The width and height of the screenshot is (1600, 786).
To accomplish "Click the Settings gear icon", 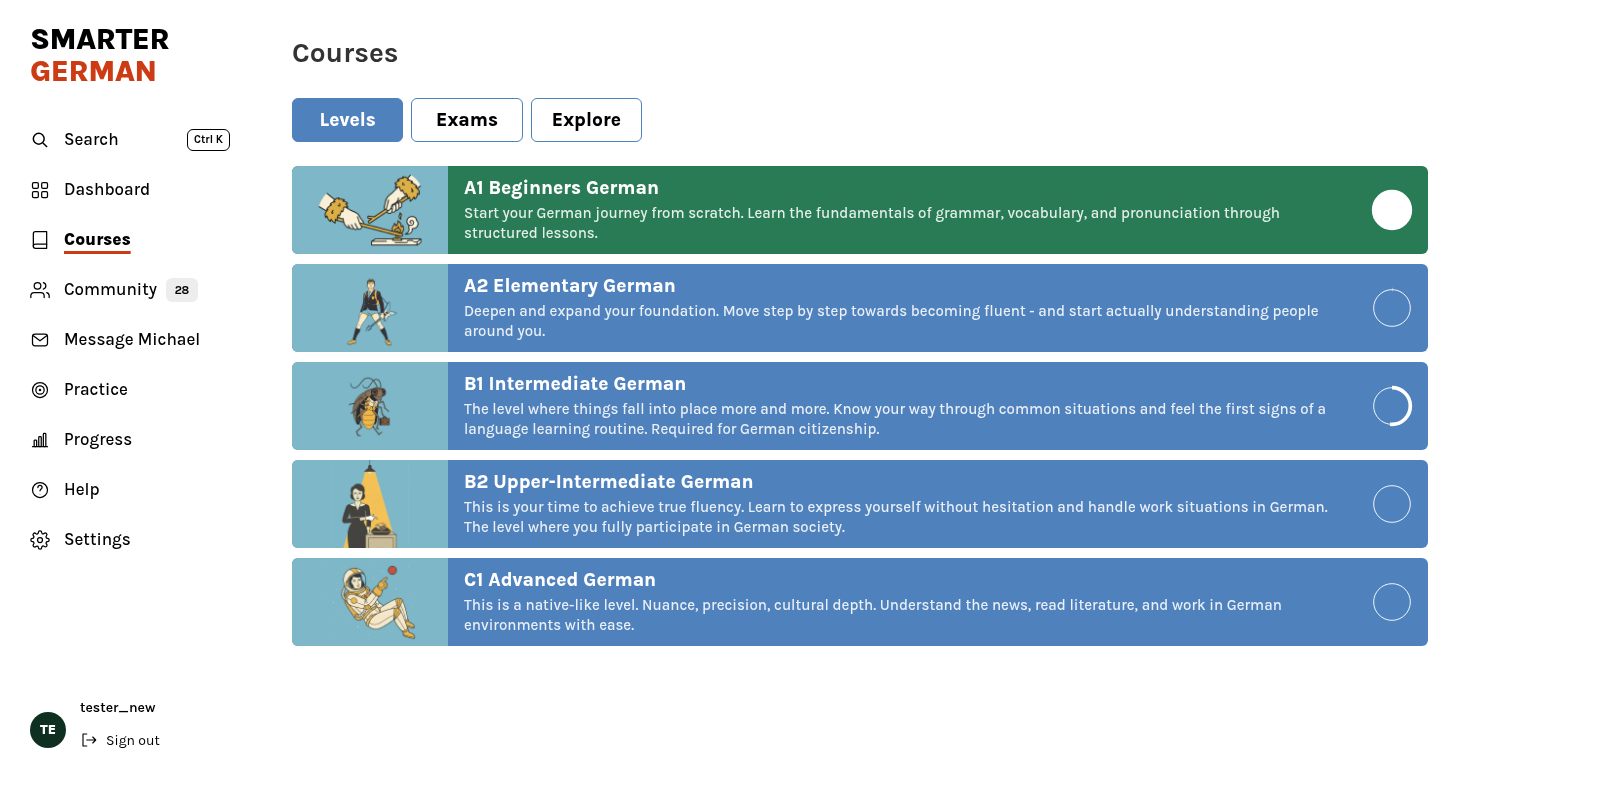I will click(40, 540).
